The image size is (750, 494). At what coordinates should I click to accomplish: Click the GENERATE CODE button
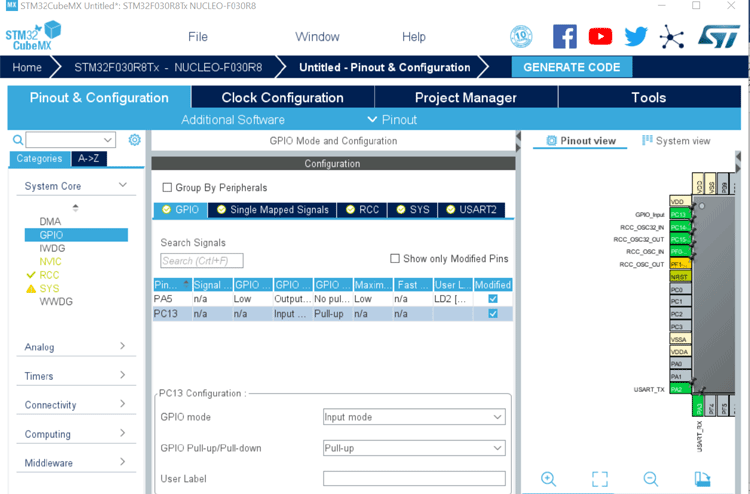tap(573, 67)
